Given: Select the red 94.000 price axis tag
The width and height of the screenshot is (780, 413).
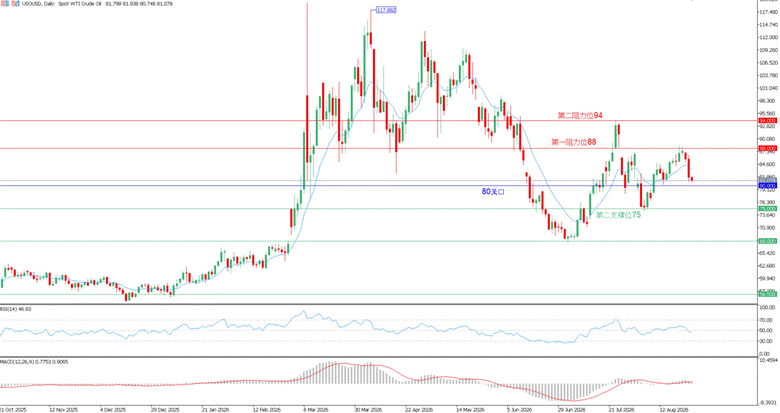Looking at the screenshot, I should [x=768, y=121].
